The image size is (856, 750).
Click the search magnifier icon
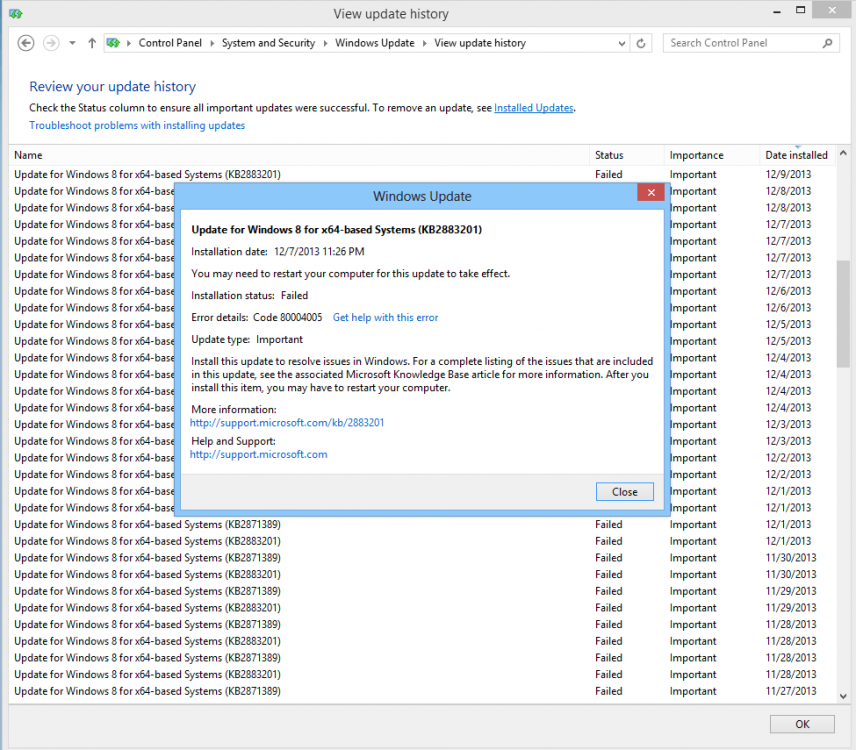[x=828, y=43]
